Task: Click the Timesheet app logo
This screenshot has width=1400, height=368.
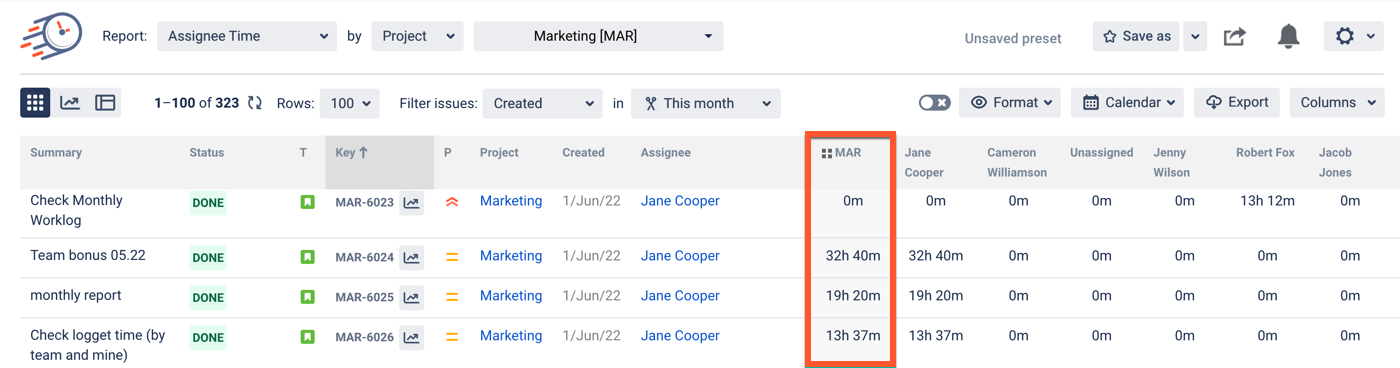Action: point(52,36)
